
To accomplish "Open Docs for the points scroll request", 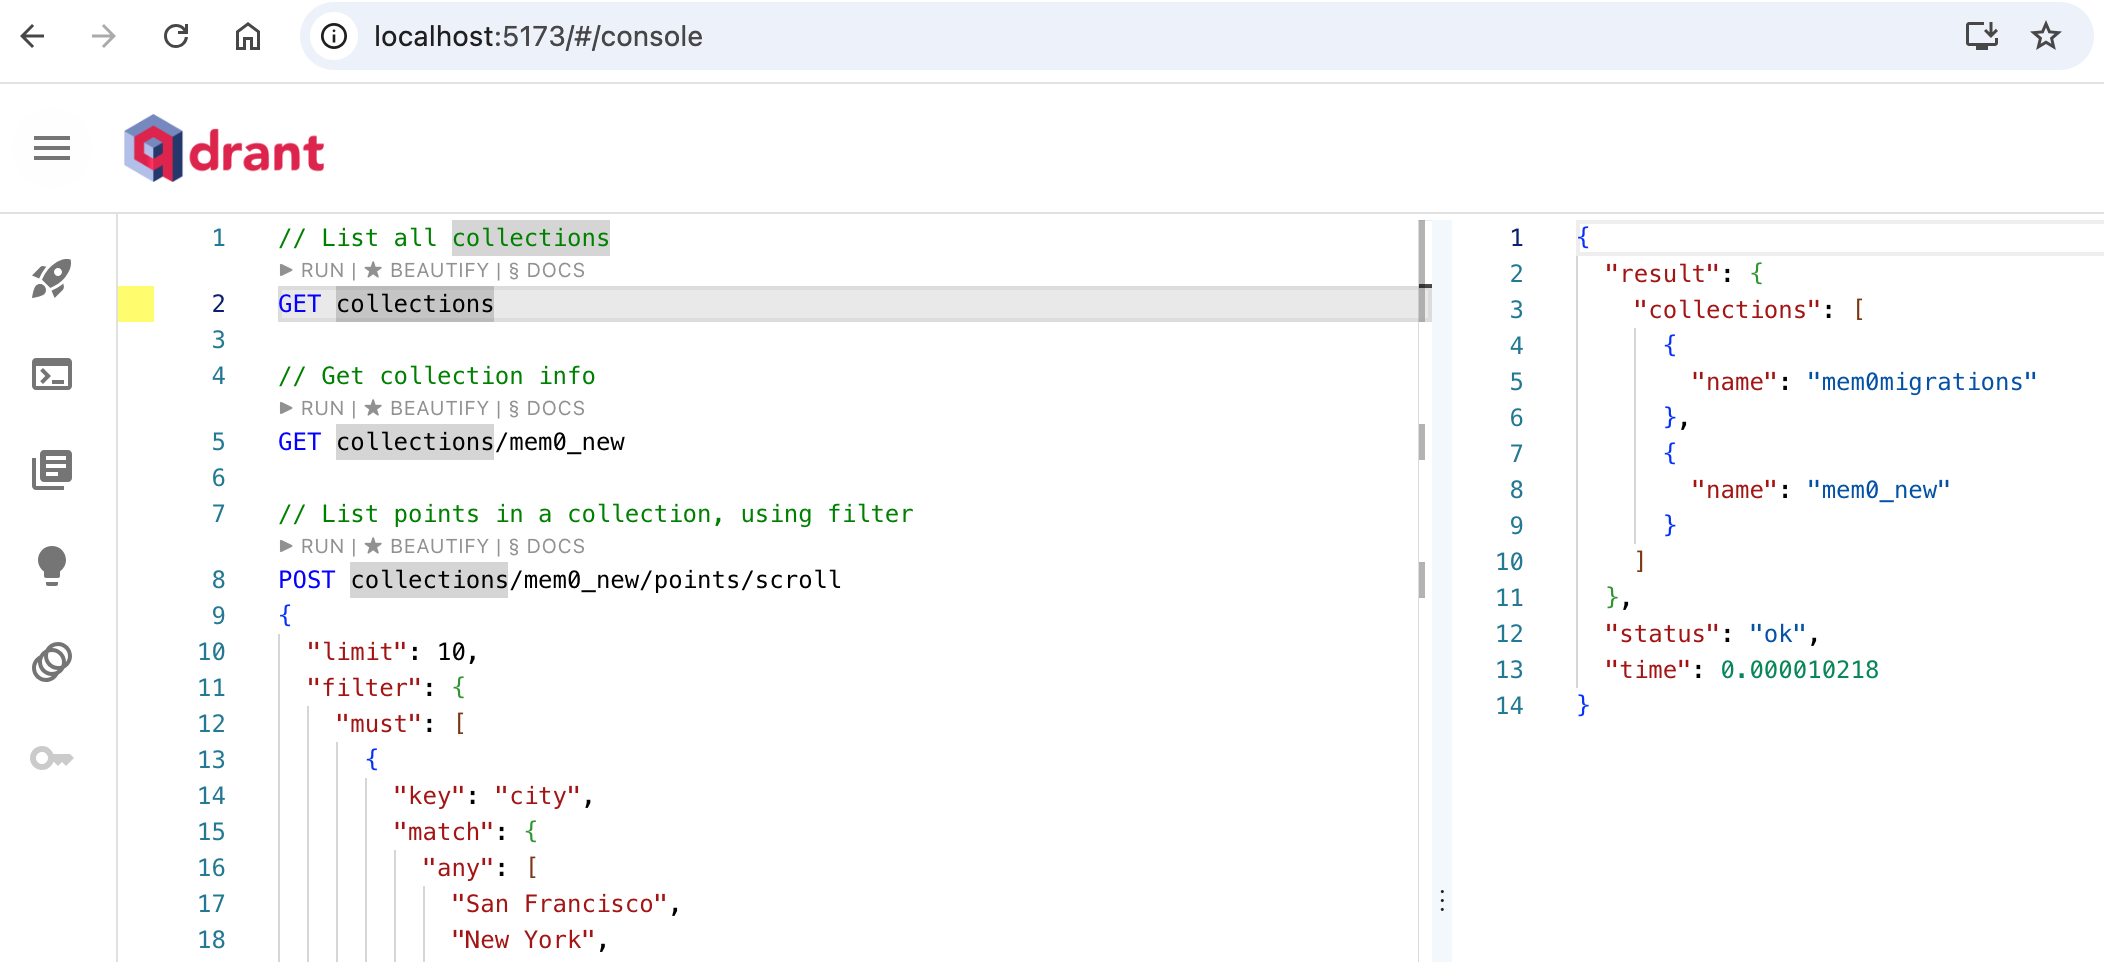I will 547,546.
